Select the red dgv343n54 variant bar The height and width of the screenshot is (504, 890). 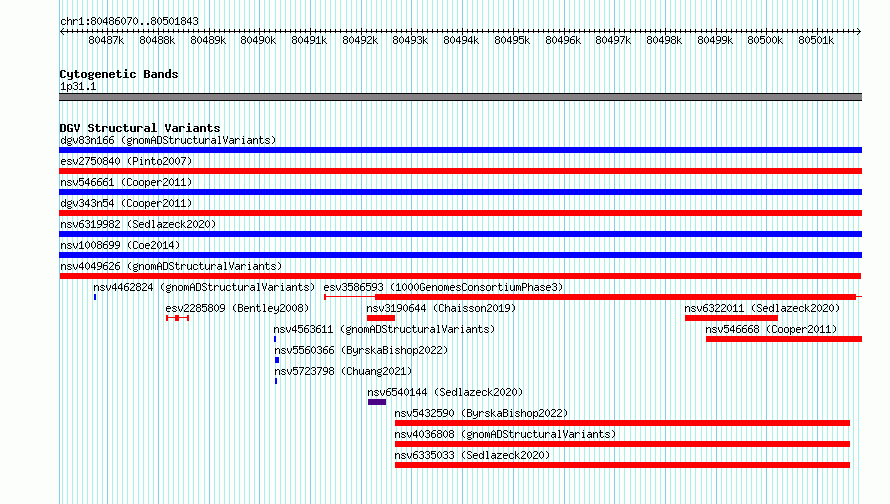tap(460, 213)
